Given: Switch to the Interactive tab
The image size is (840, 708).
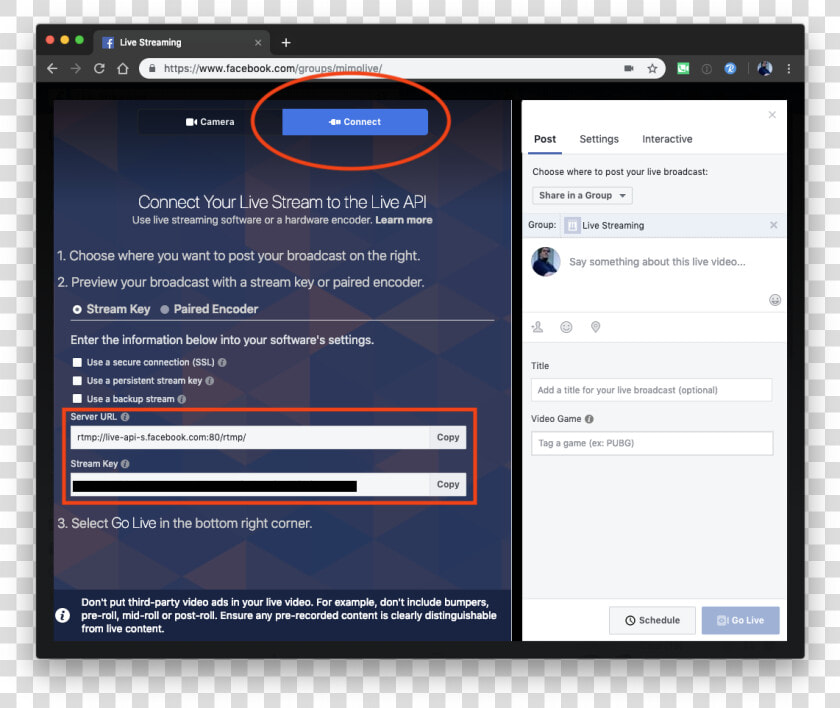Looking at the screenshot, I should pos(667,139).
